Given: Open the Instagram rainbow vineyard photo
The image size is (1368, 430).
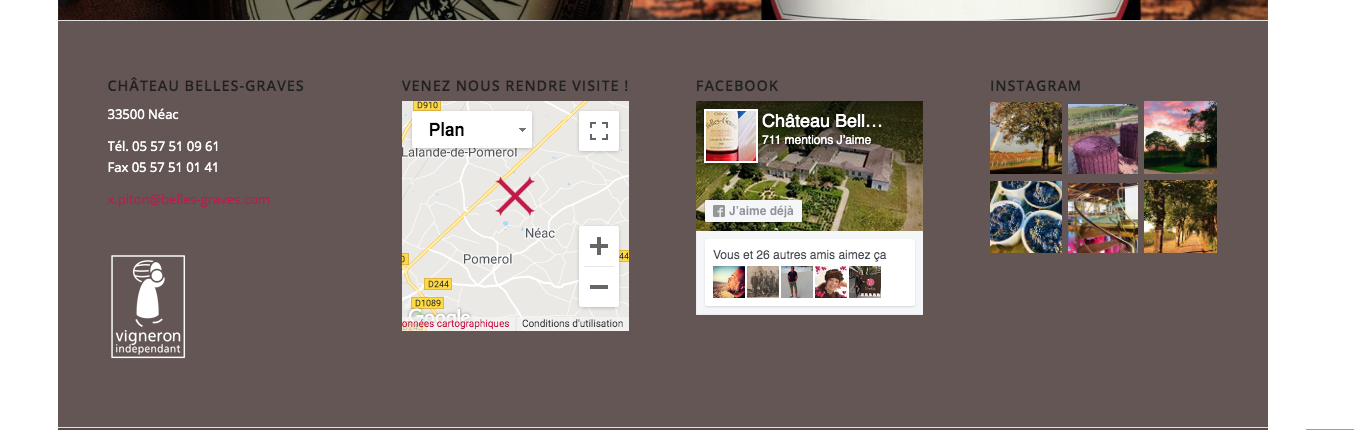Looking at the screenshot, I should coord(1026,138).
